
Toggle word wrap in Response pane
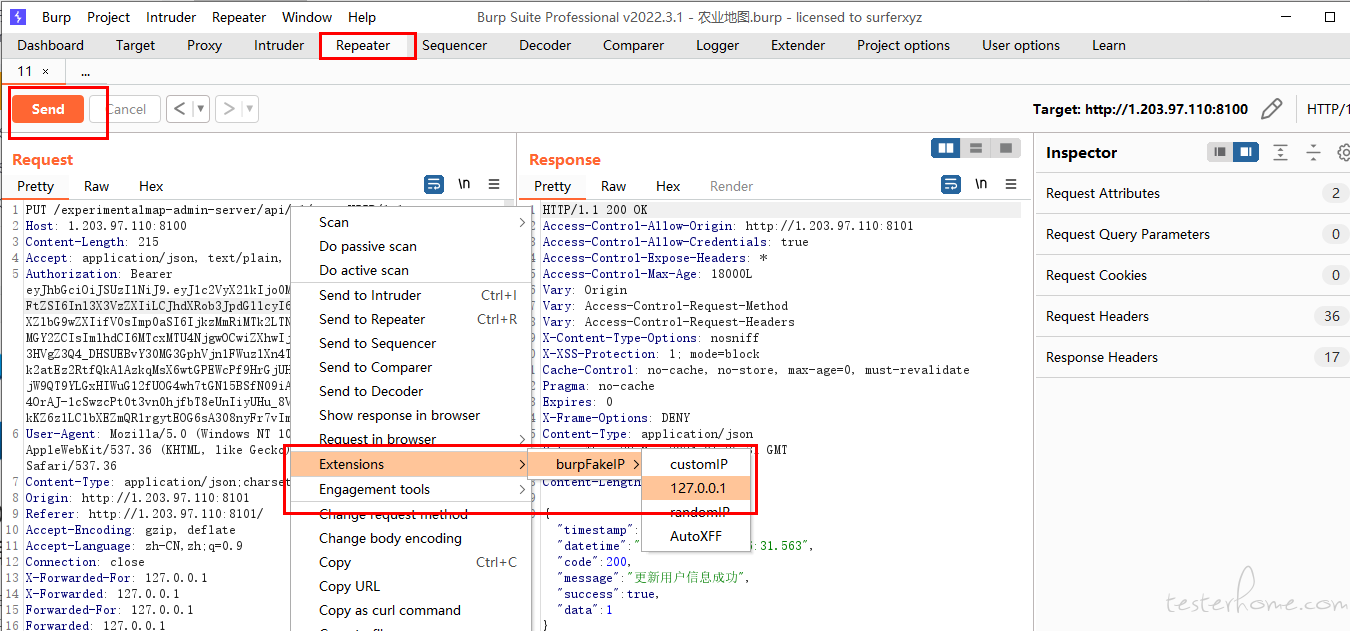pyautogui.click(x=951, y=185)
